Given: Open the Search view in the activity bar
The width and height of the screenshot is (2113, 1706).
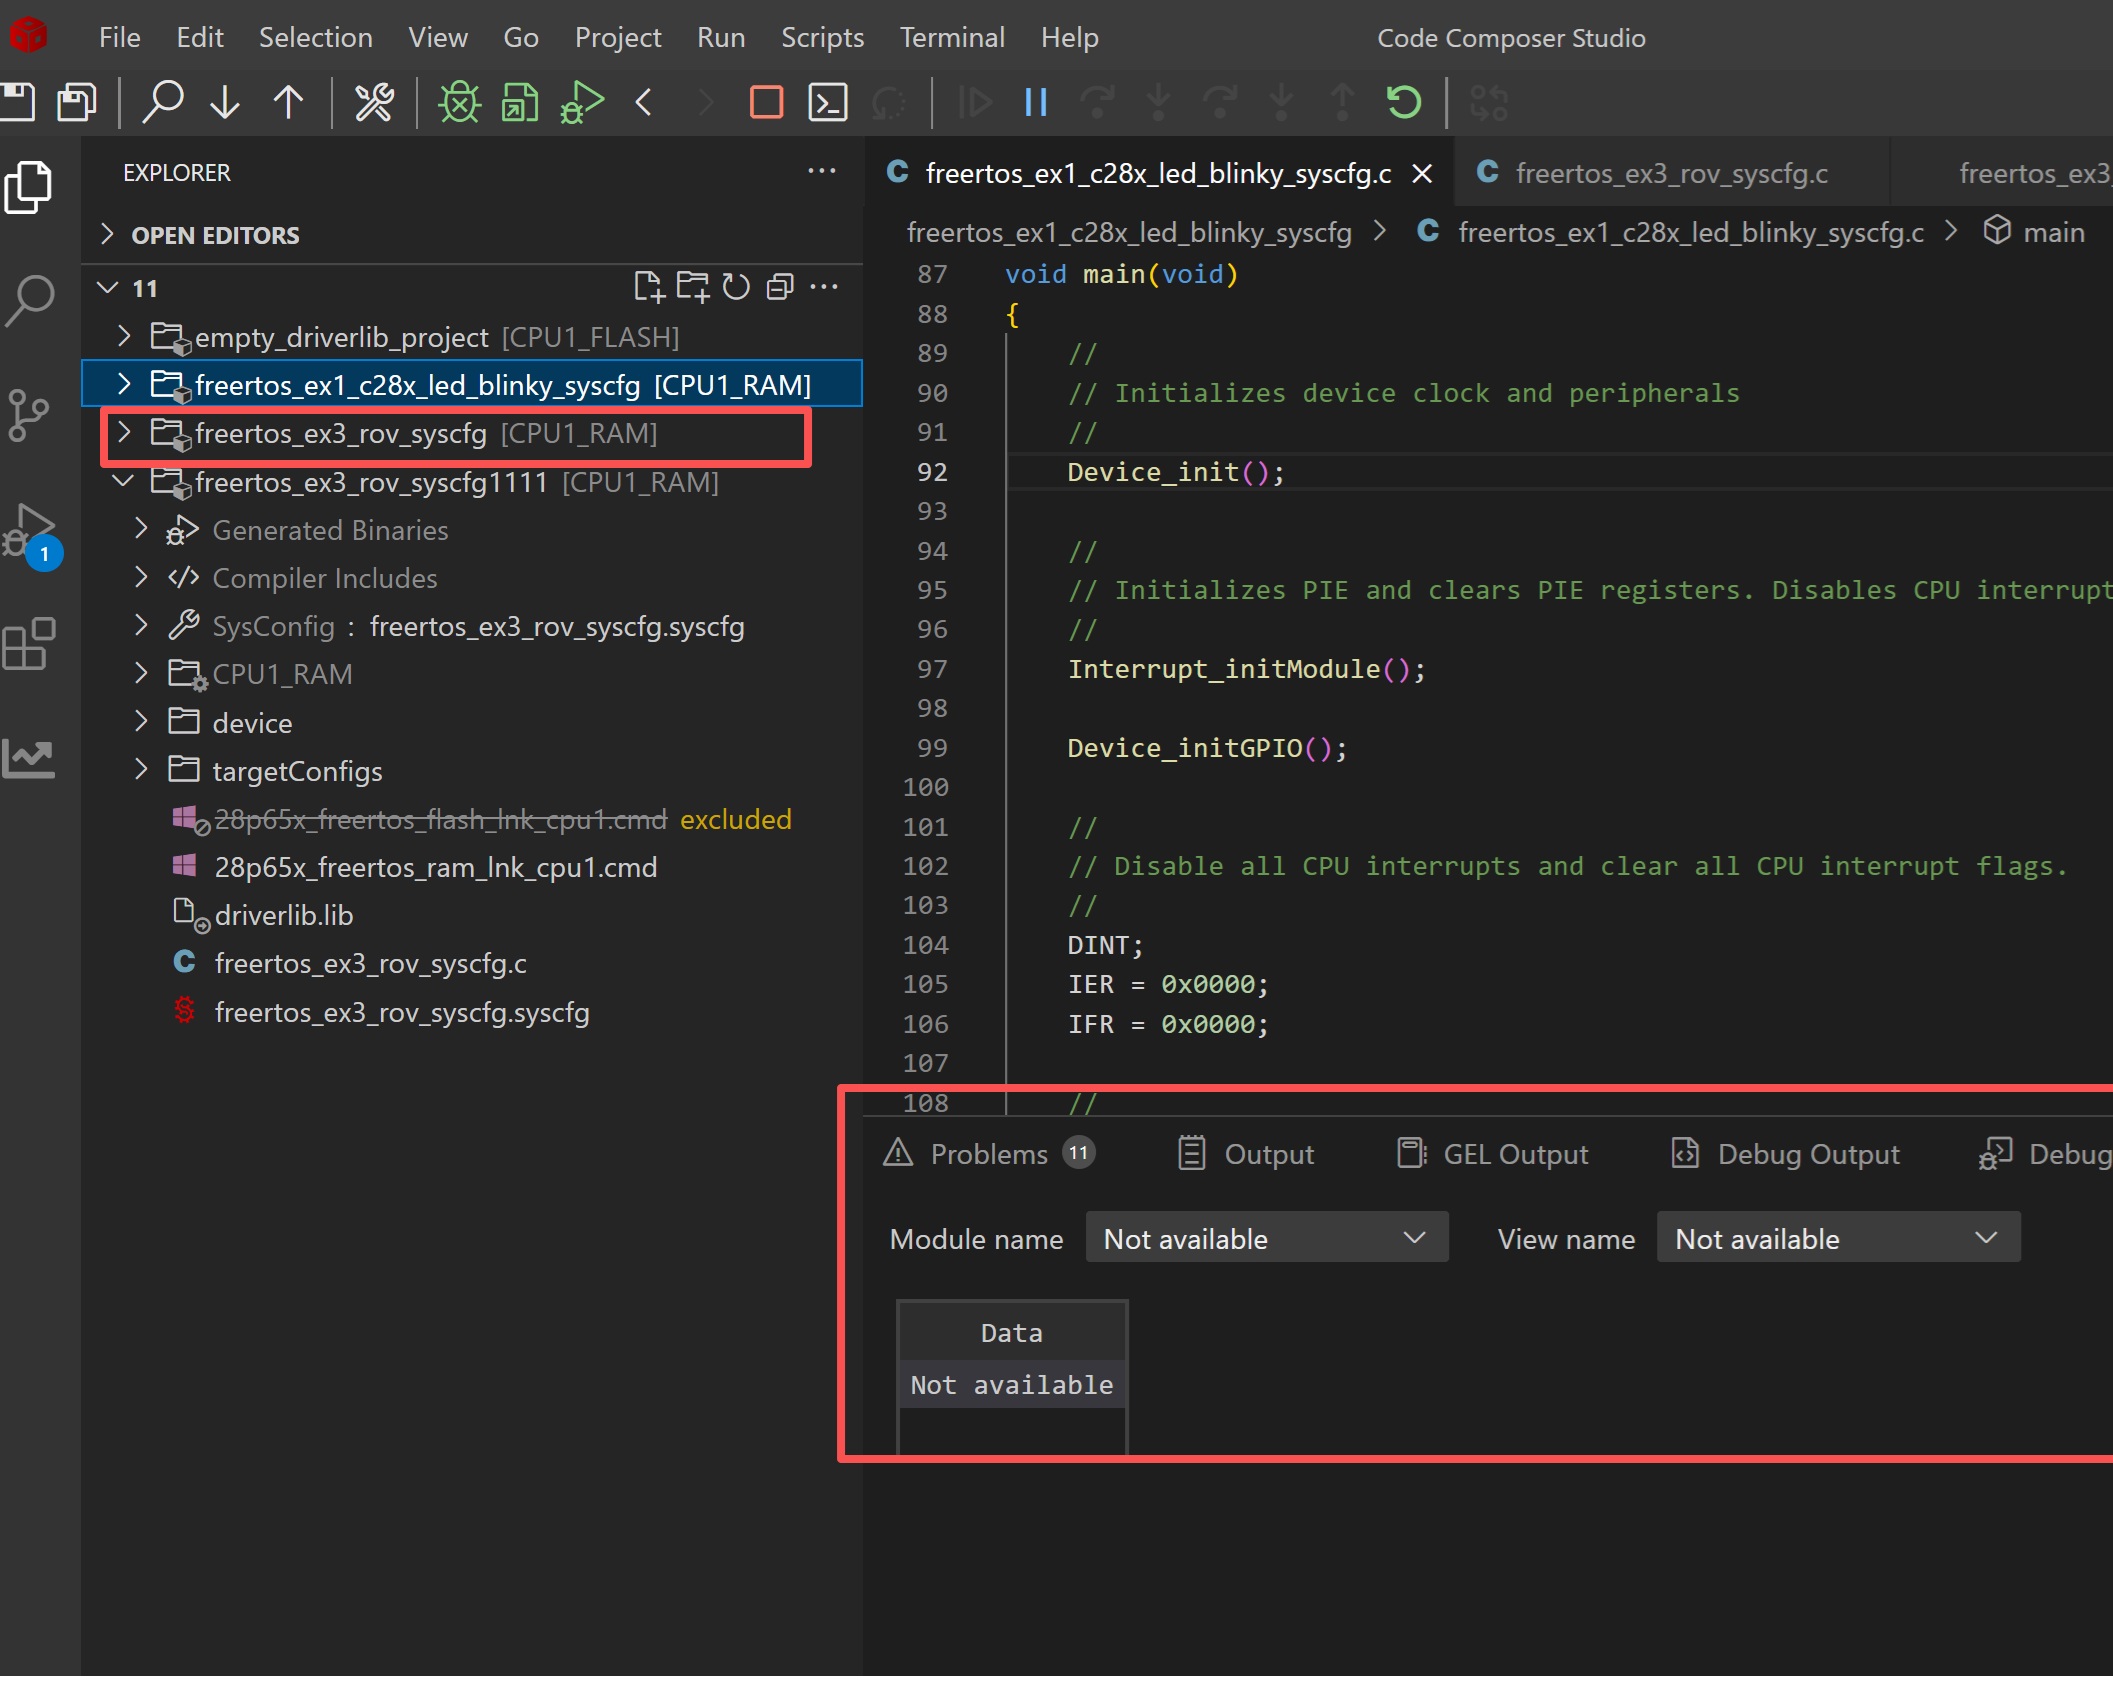Looking at the screenshot, I should coord(29,300).
